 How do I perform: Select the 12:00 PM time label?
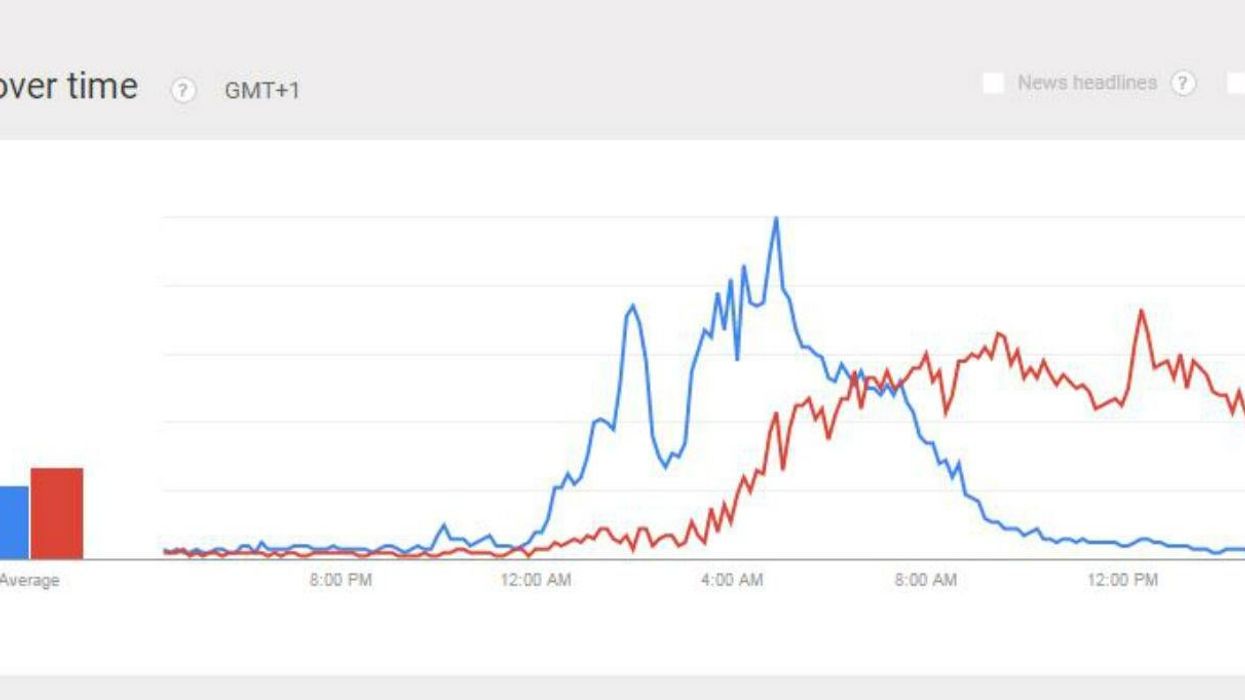[x=1122, y=580]
